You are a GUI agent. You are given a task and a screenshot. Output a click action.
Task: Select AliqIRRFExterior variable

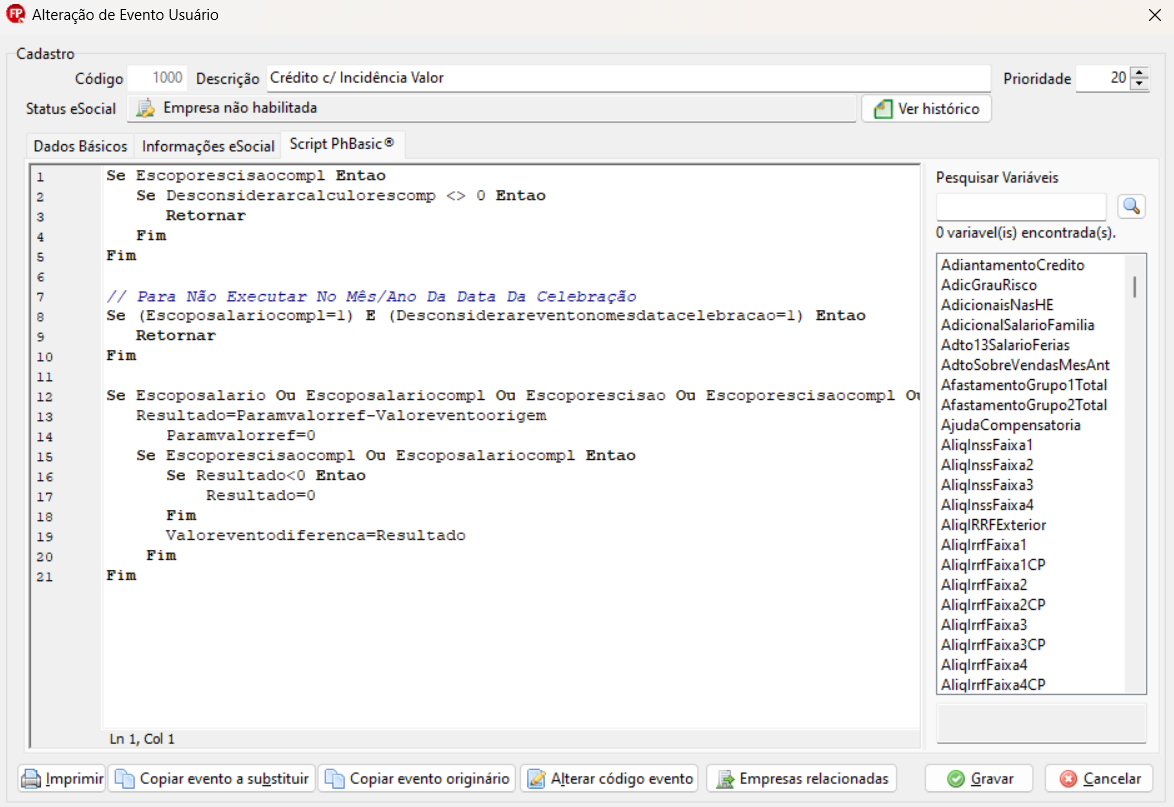993,525
